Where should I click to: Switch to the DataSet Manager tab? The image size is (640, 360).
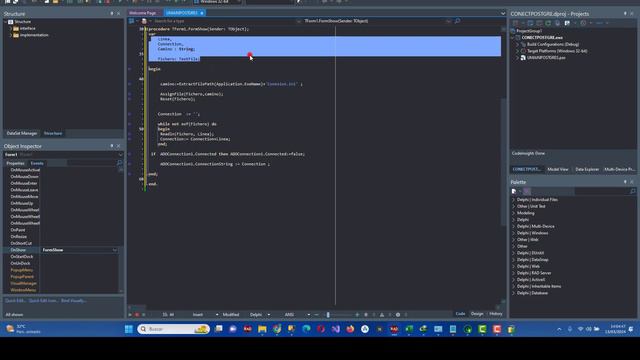click(22, 133)
